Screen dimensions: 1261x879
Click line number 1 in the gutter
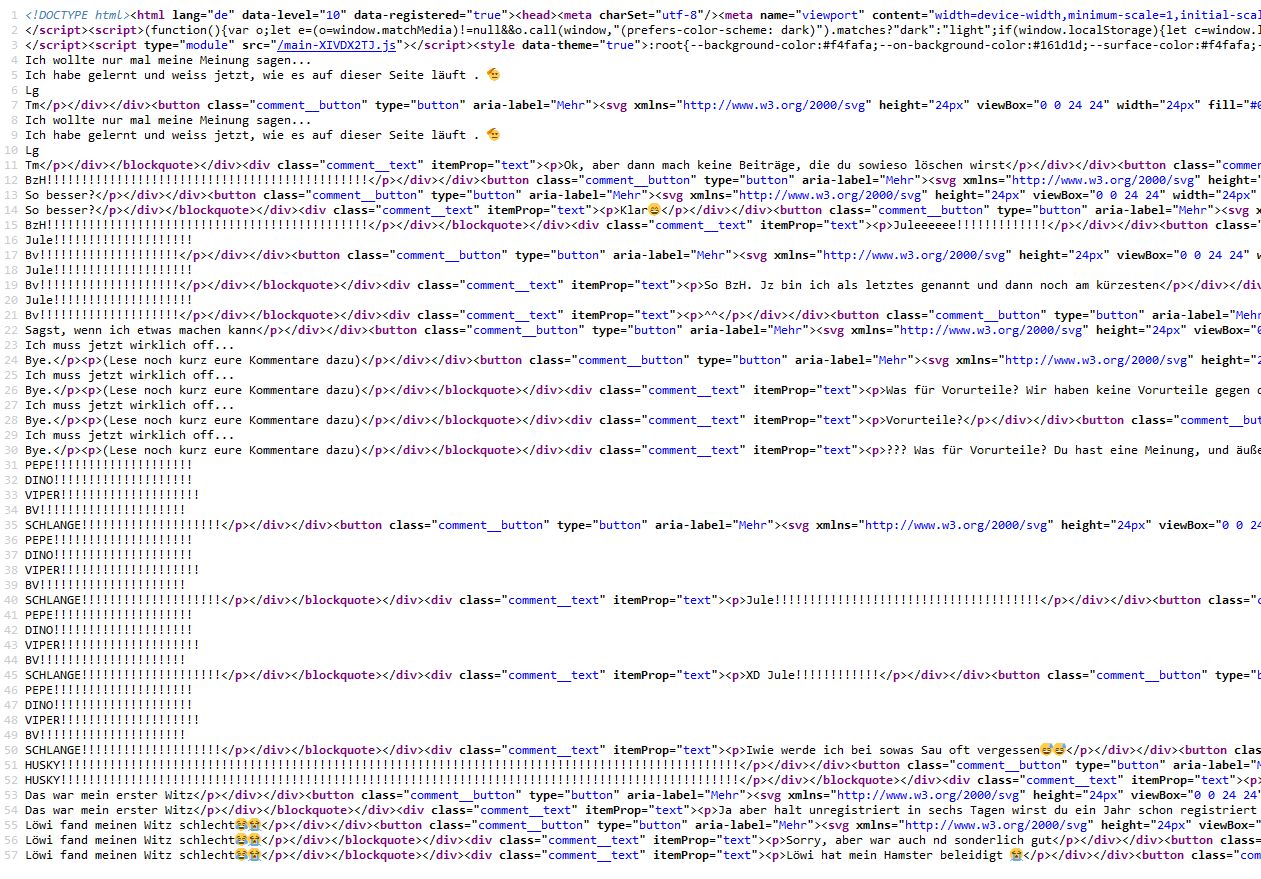tap(14, 15)
